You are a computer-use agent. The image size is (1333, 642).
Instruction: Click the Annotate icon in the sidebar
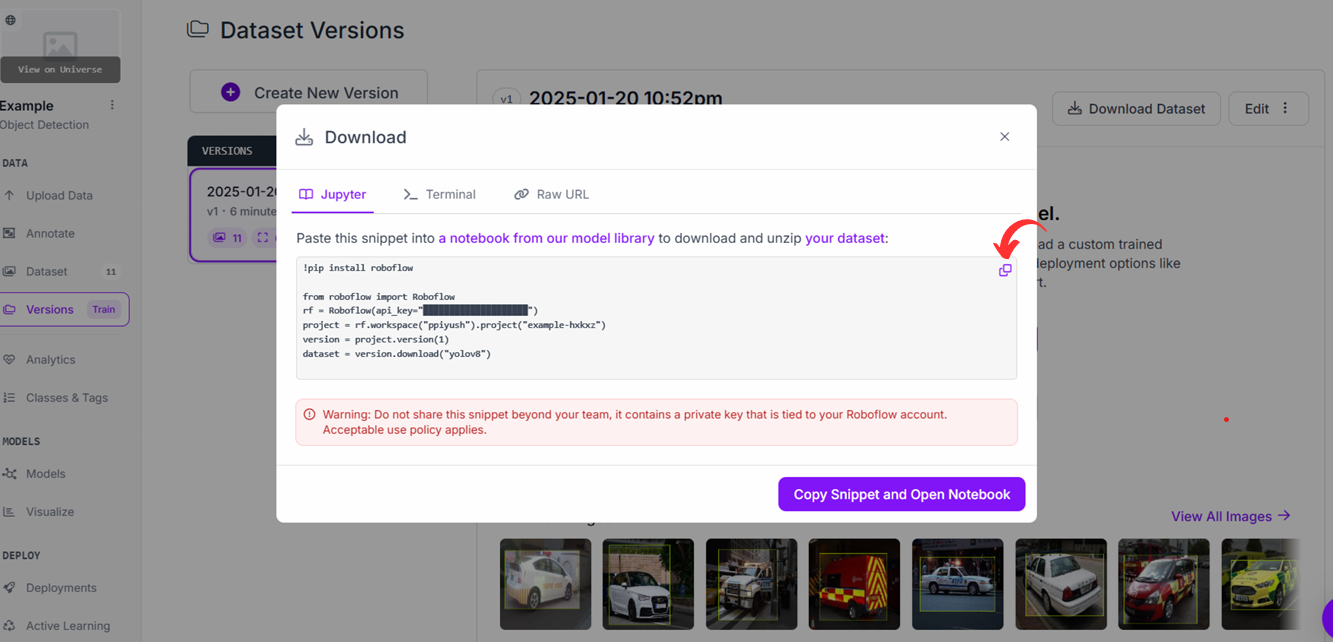pos(9,233)
